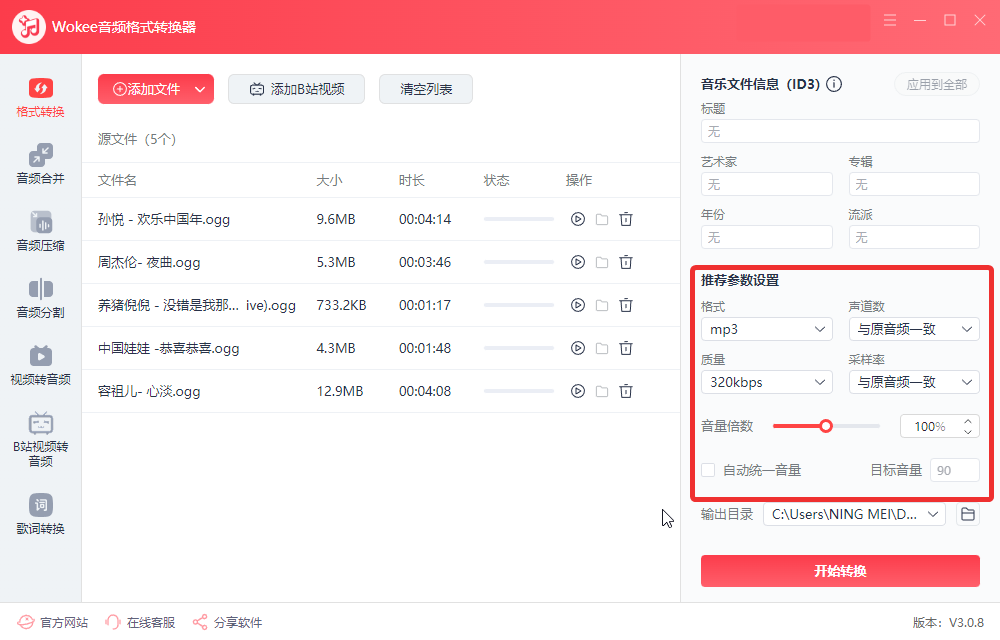Open the 音频压缩 tool
Image resolution: width=1000 pixels, height=640 pixels.
[40, 231]
